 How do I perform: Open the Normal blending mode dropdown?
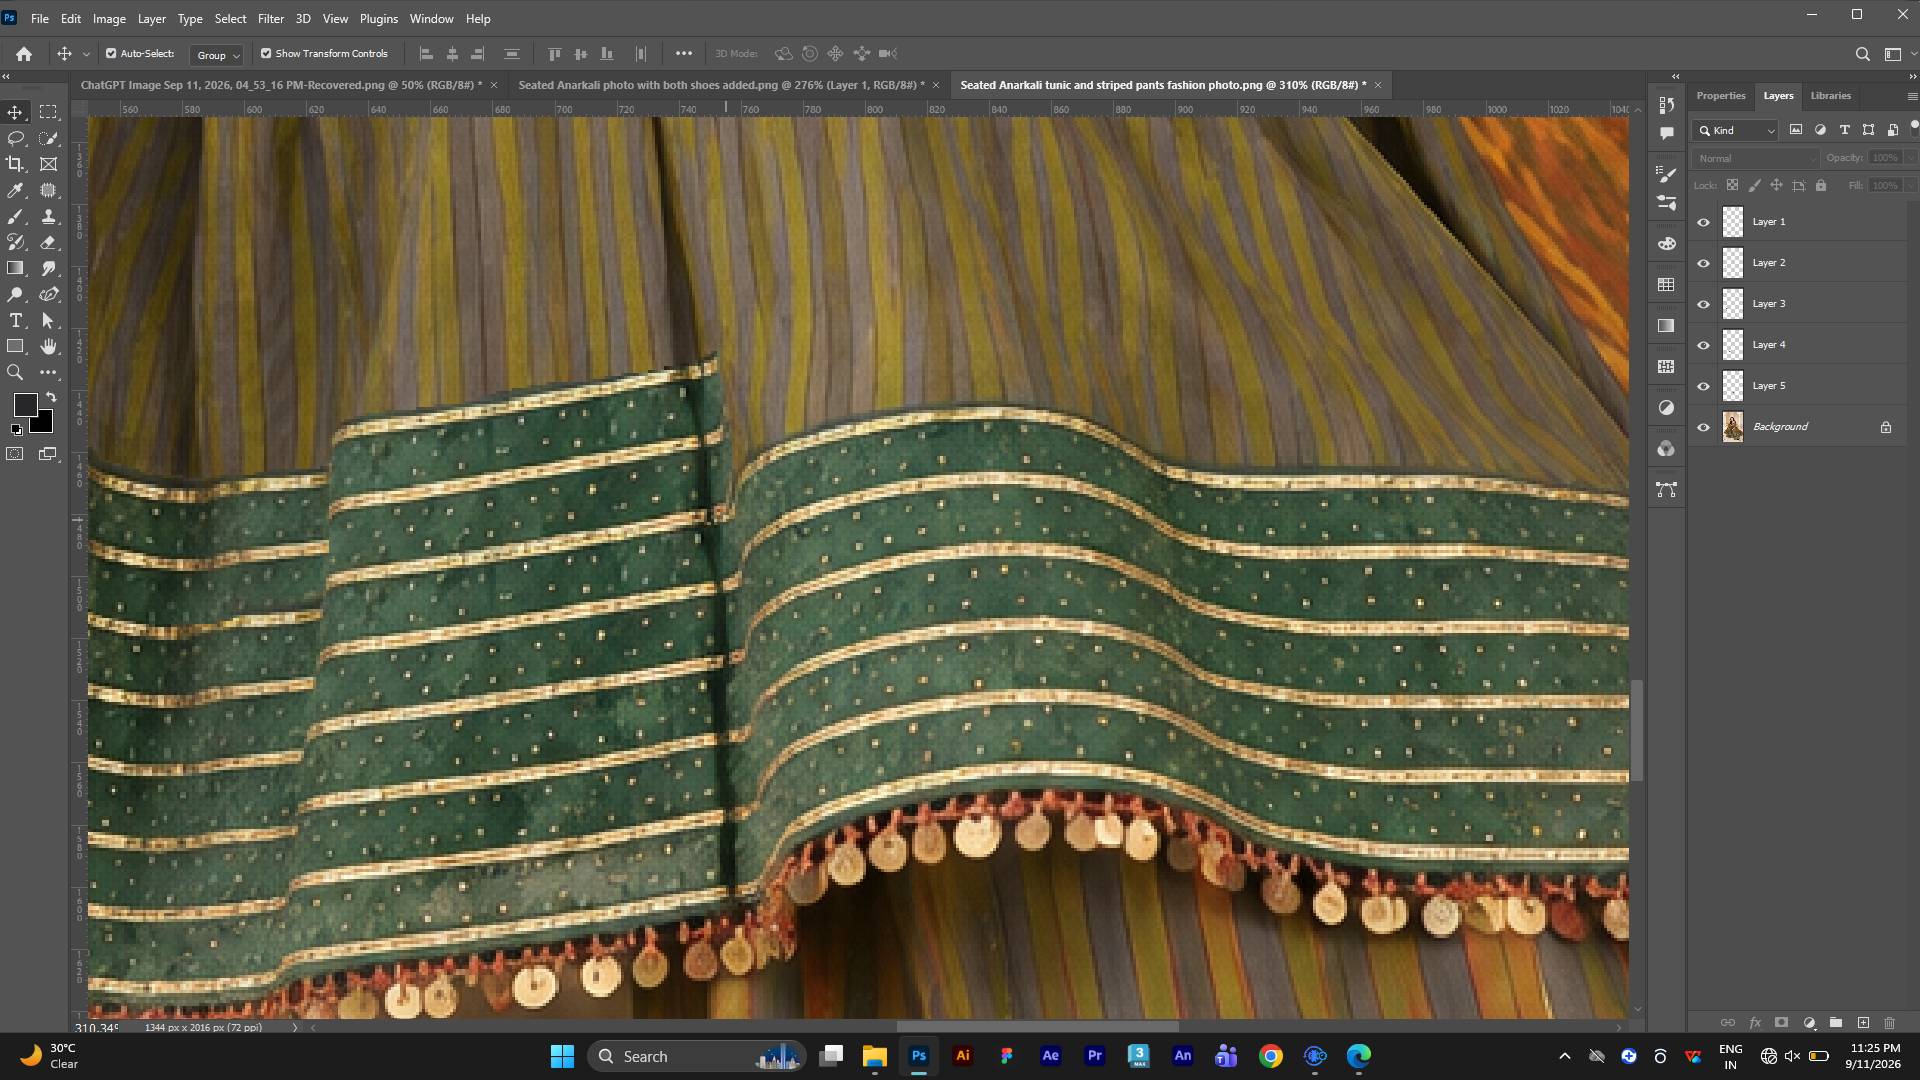point(1757,158)
